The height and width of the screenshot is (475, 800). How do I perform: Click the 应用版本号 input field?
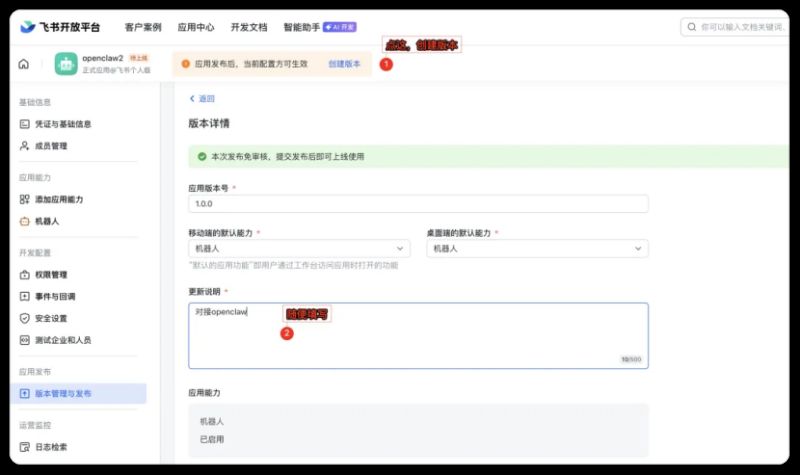tap(418, 204)
